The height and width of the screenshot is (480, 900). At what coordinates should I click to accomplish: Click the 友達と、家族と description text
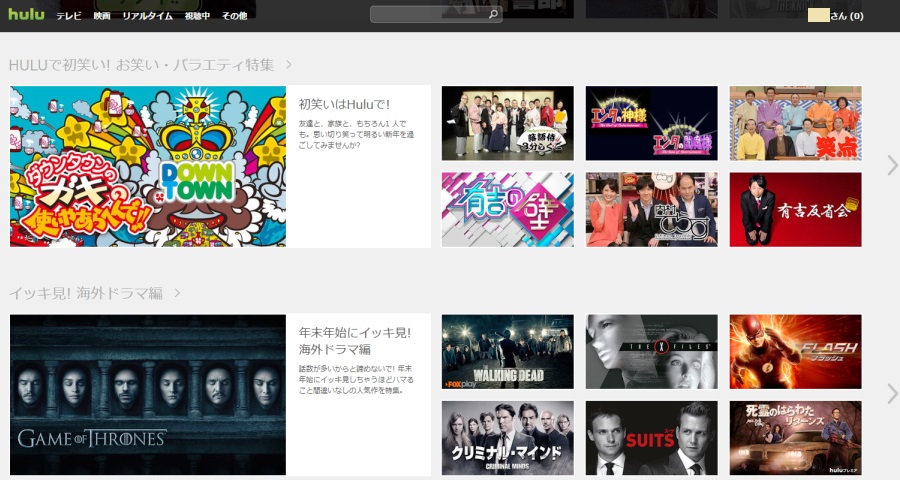tap(356, 134)
